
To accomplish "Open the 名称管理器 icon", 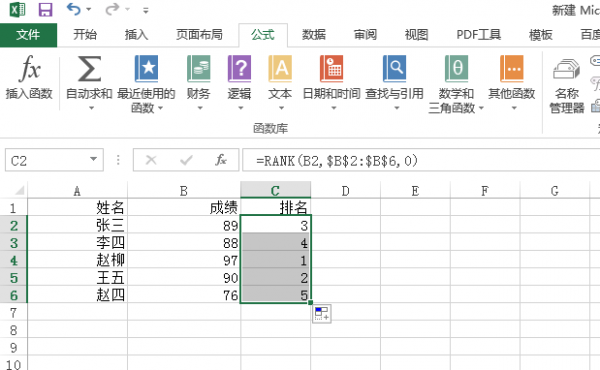I will click(x=567, y=70).
